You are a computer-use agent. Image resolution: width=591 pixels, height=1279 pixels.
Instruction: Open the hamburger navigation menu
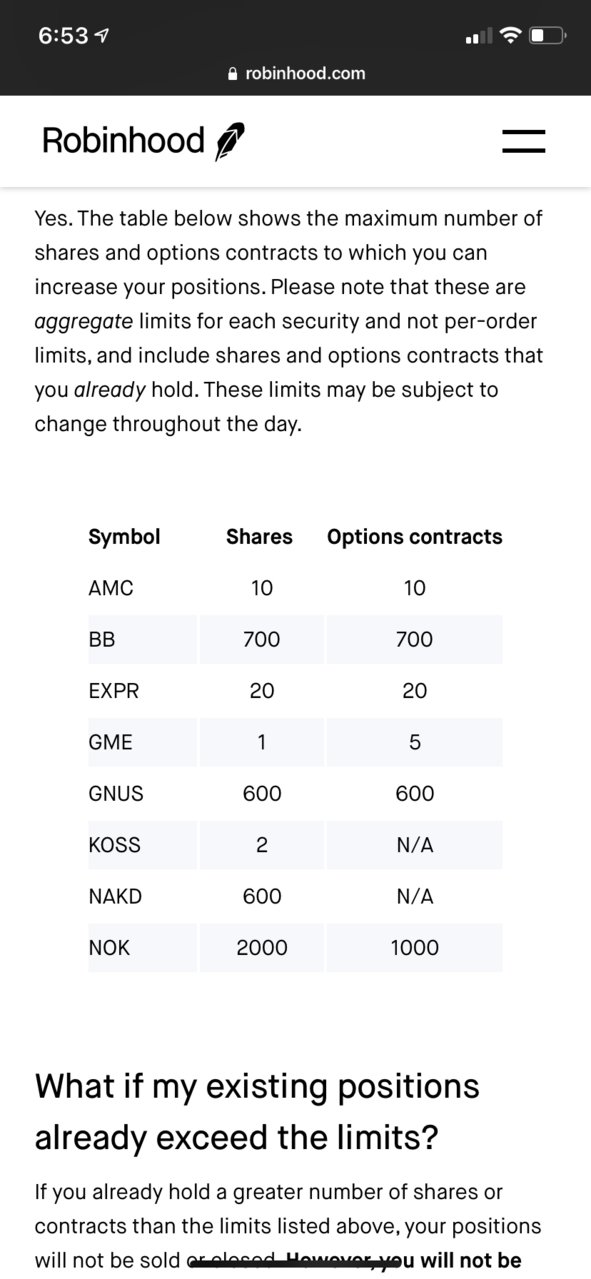point(523,141)
